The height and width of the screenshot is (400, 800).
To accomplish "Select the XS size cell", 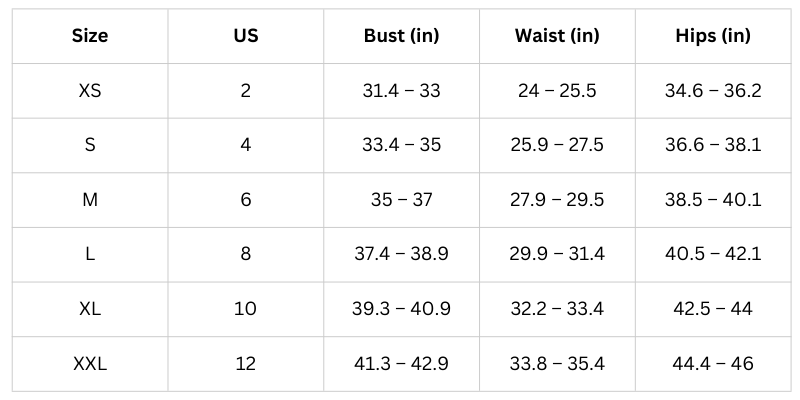I will tap(90, 91).
